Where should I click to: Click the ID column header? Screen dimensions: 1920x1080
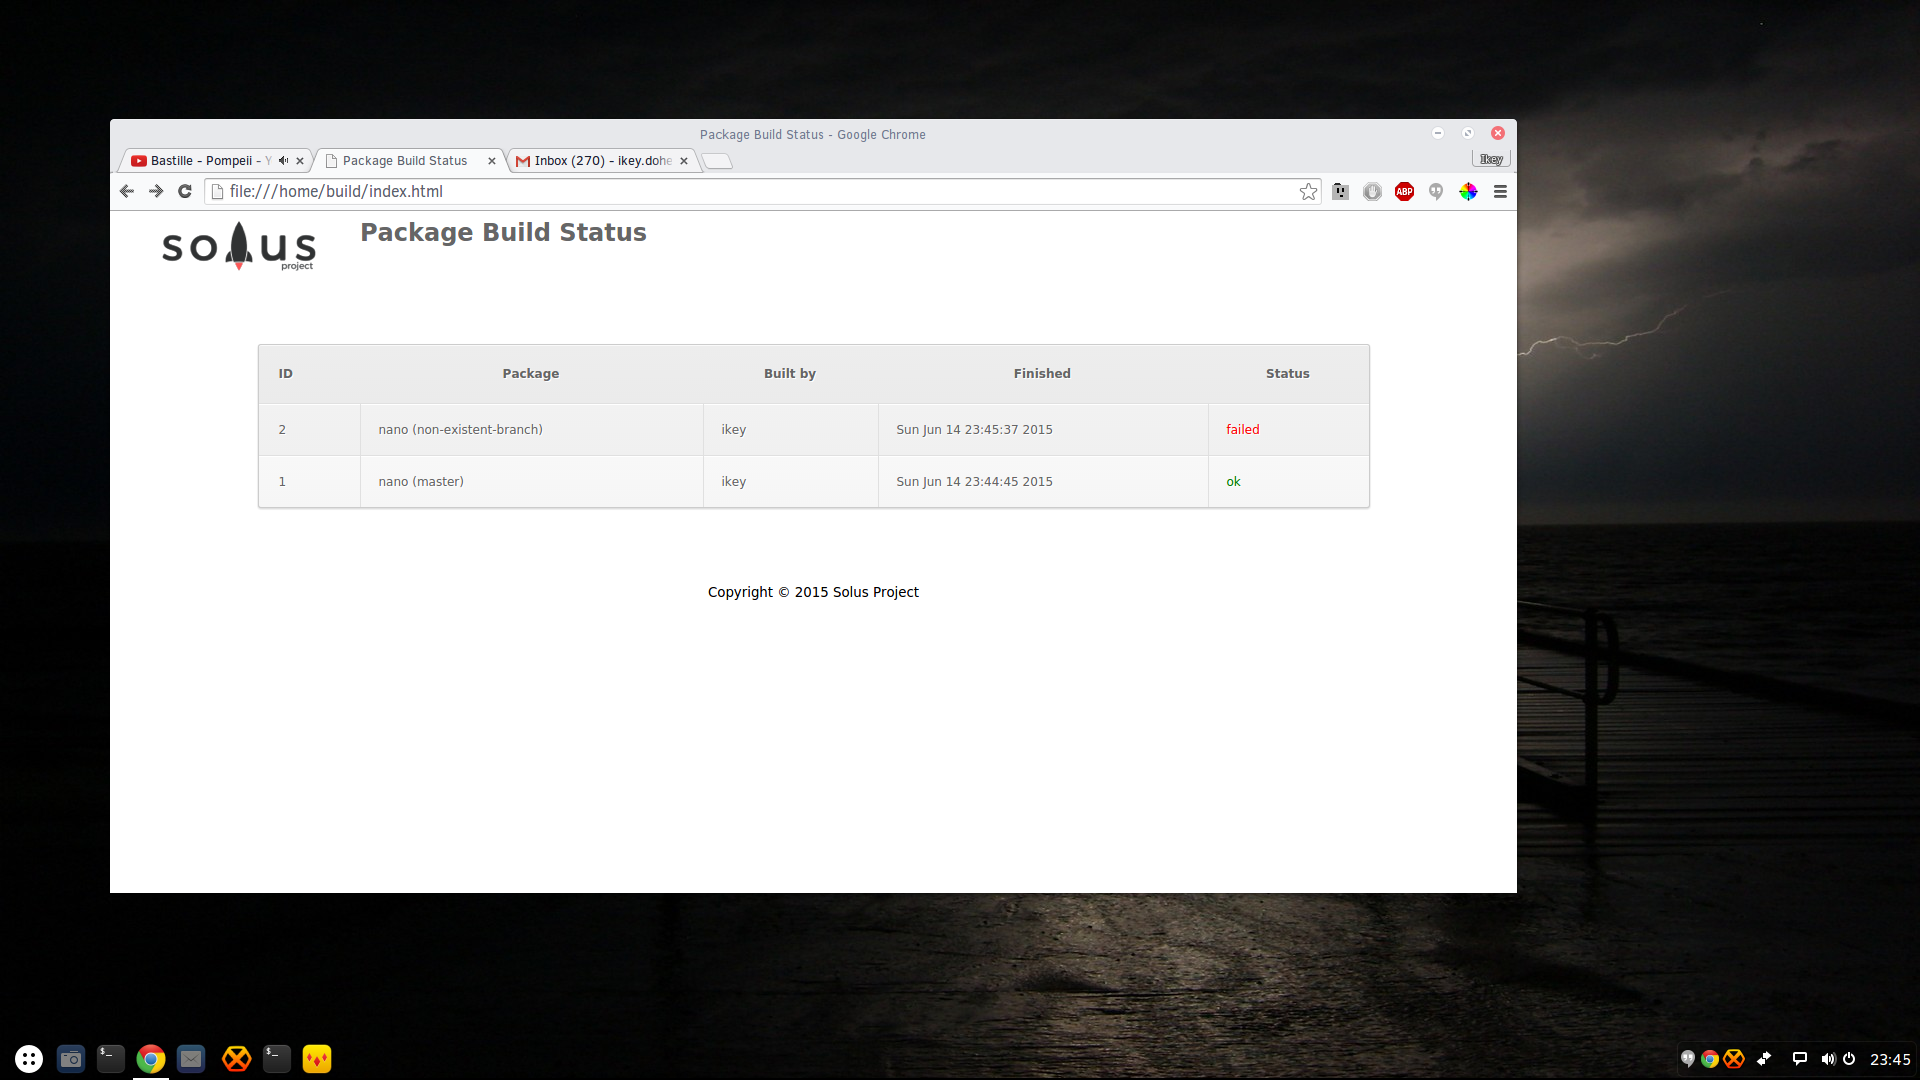286,373
